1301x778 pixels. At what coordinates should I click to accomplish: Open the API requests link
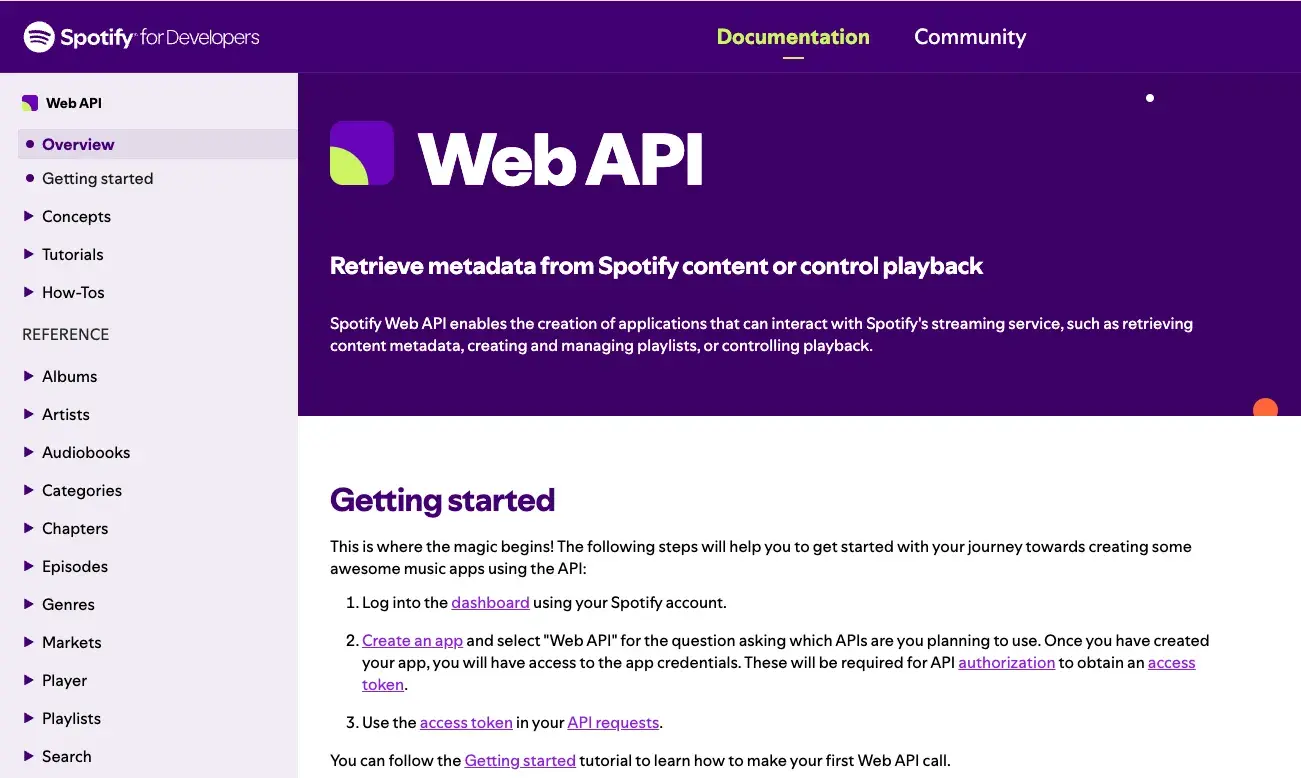613,722
